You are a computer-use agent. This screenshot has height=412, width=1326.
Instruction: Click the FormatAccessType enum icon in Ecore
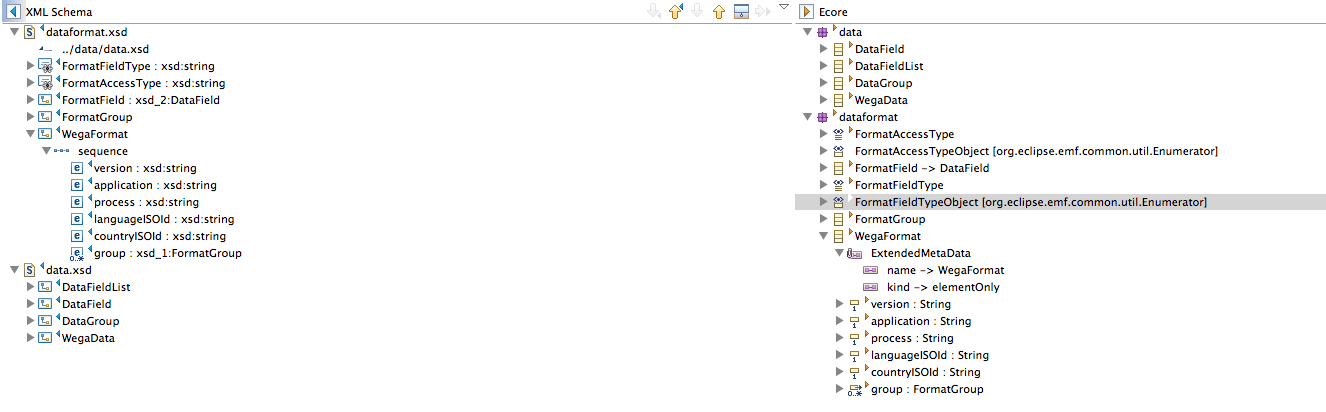pyautogui.click(x=840, y=134)
